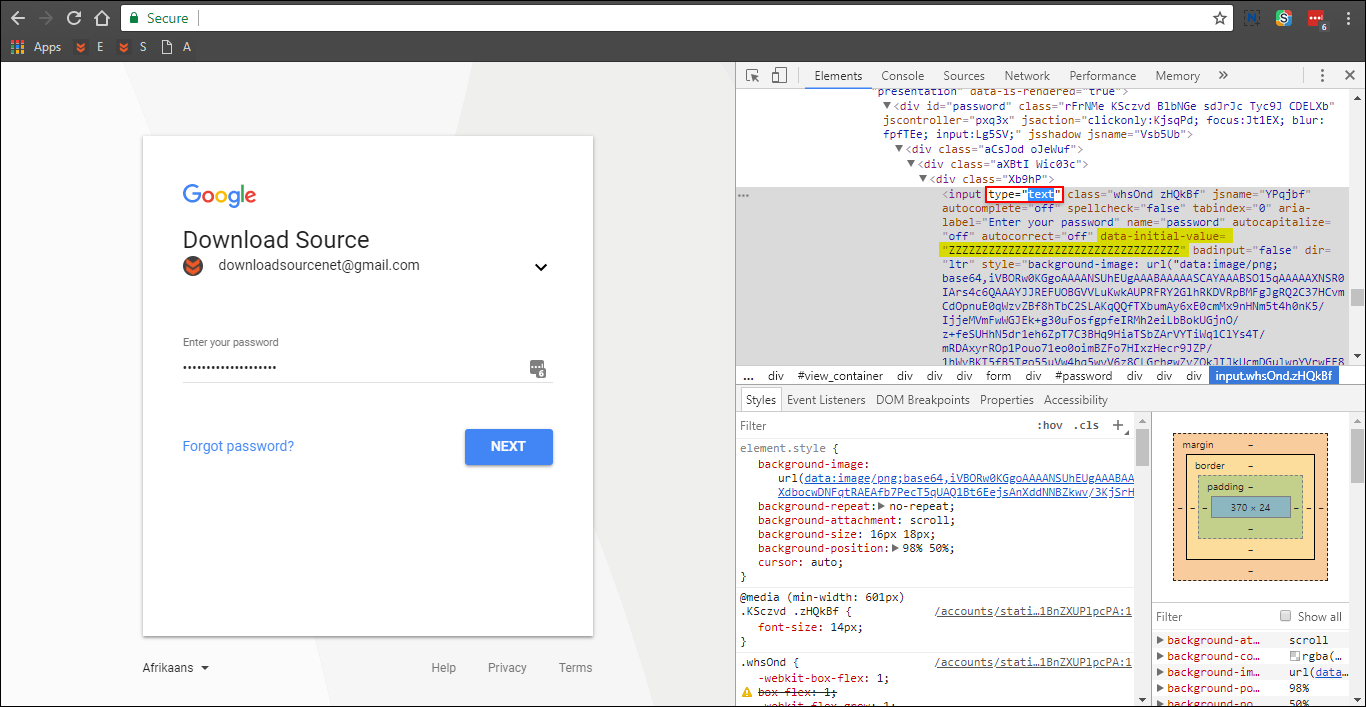Open the browser home page icon
1366x707 pixels.
(x=102, y=18)
